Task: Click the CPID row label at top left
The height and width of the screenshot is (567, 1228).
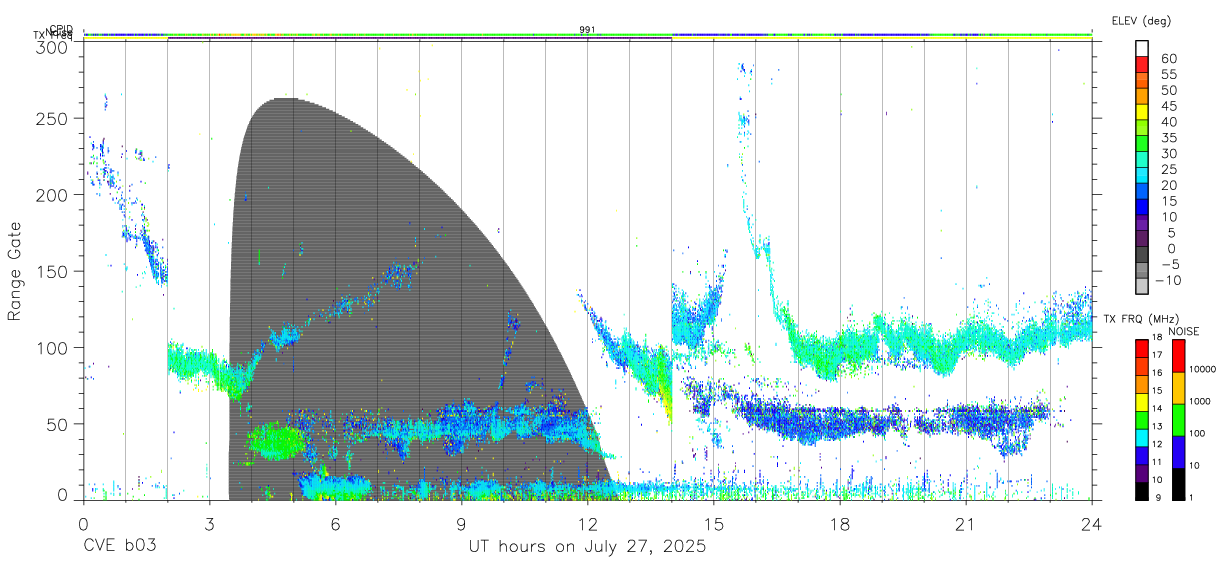Action: tap(60, 29)
